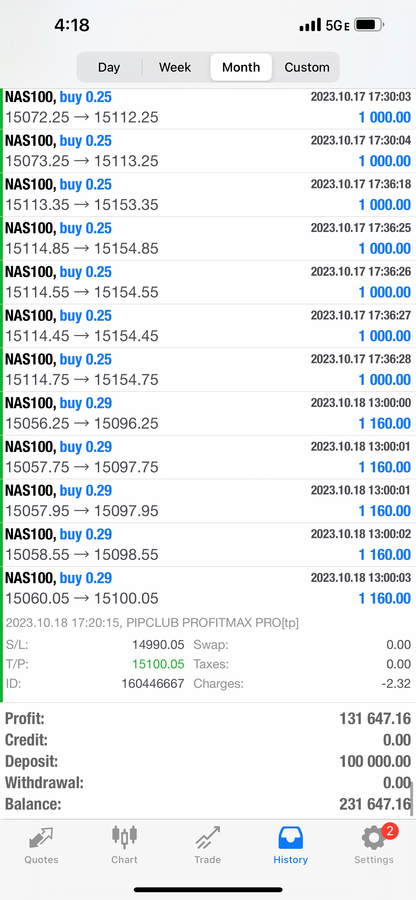Image resolution: width=416 pixels, height=900 pixels.
Task: Tap the Charges value -2.32
Action: pyautogui.click(x=396, y=684)
